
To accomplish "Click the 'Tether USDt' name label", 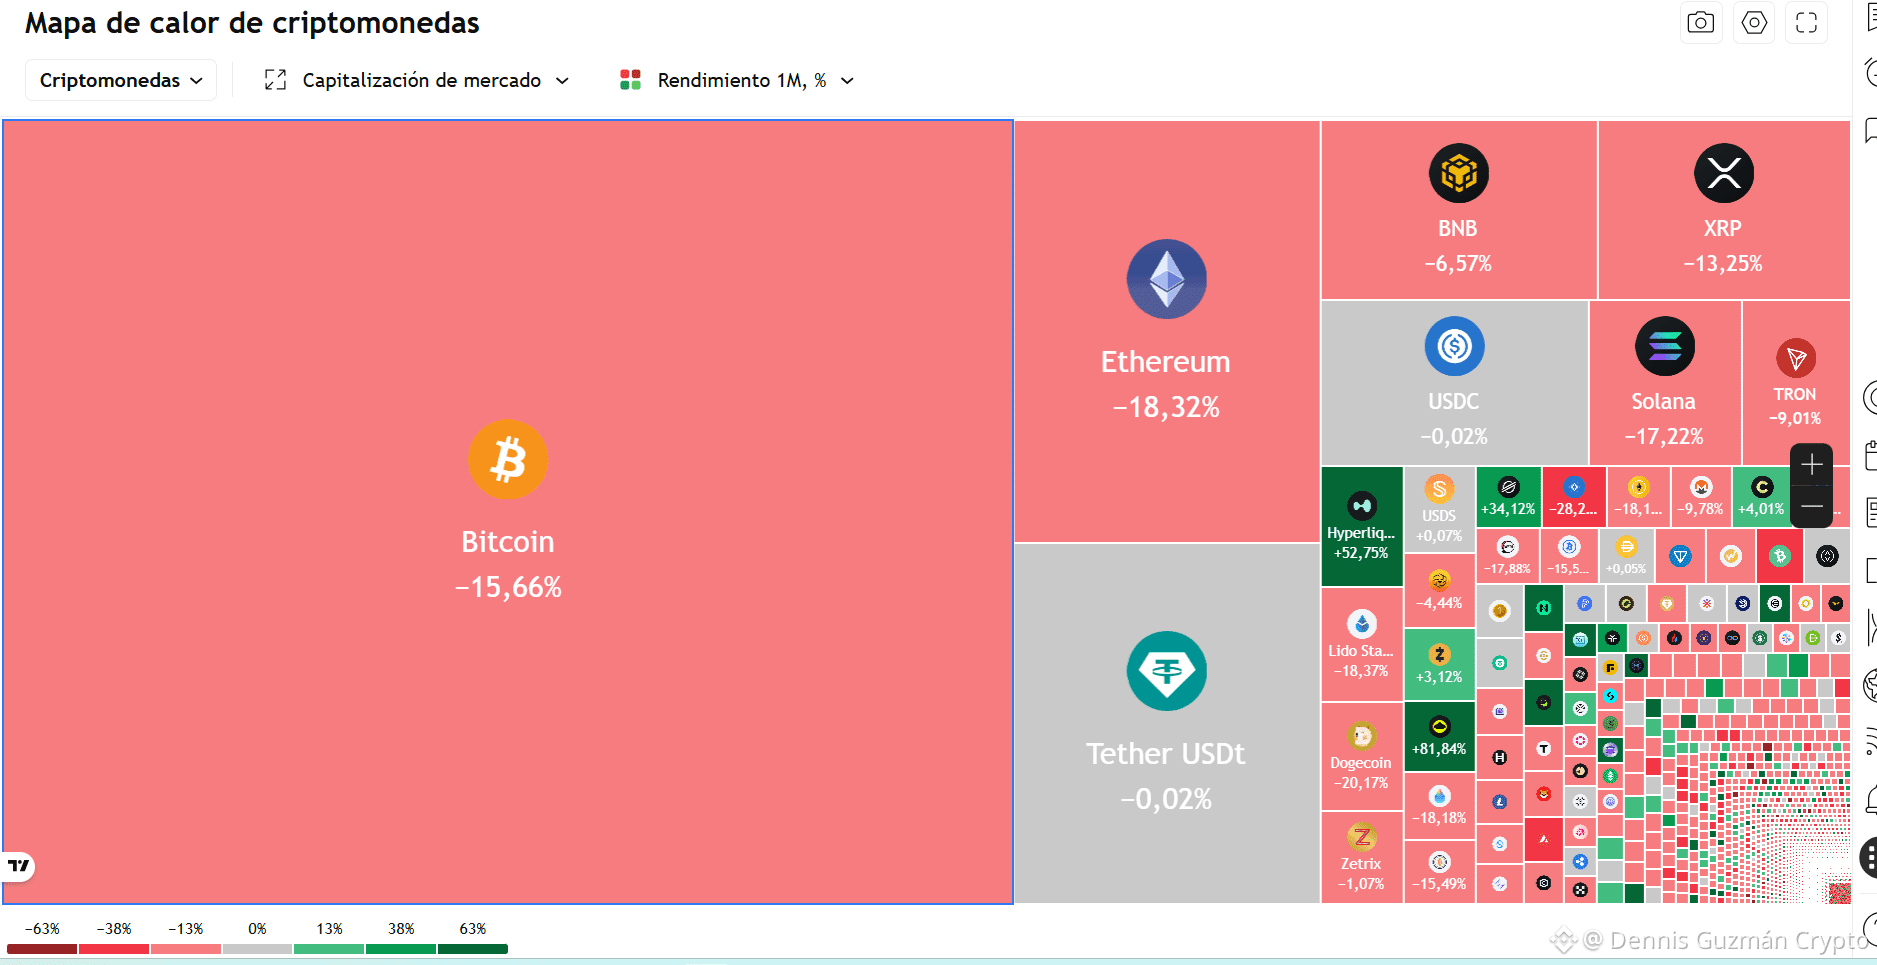I will click(1166, 754).
